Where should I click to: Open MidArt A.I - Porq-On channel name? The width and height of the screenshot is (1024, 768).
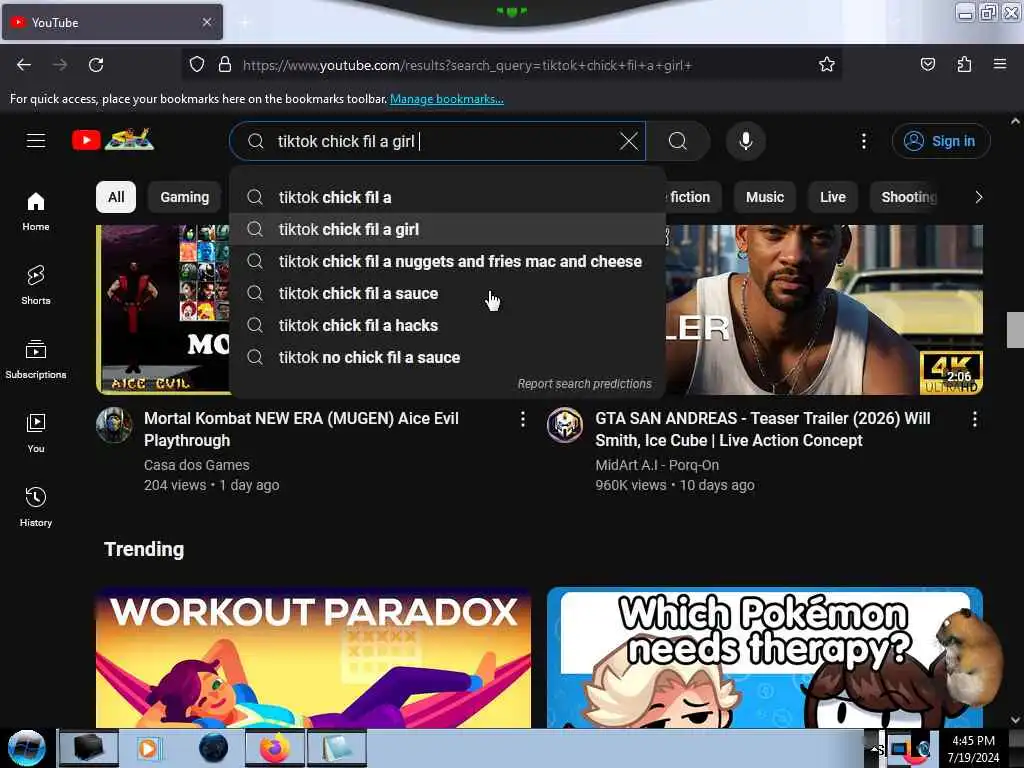click(x=657, y=465)
